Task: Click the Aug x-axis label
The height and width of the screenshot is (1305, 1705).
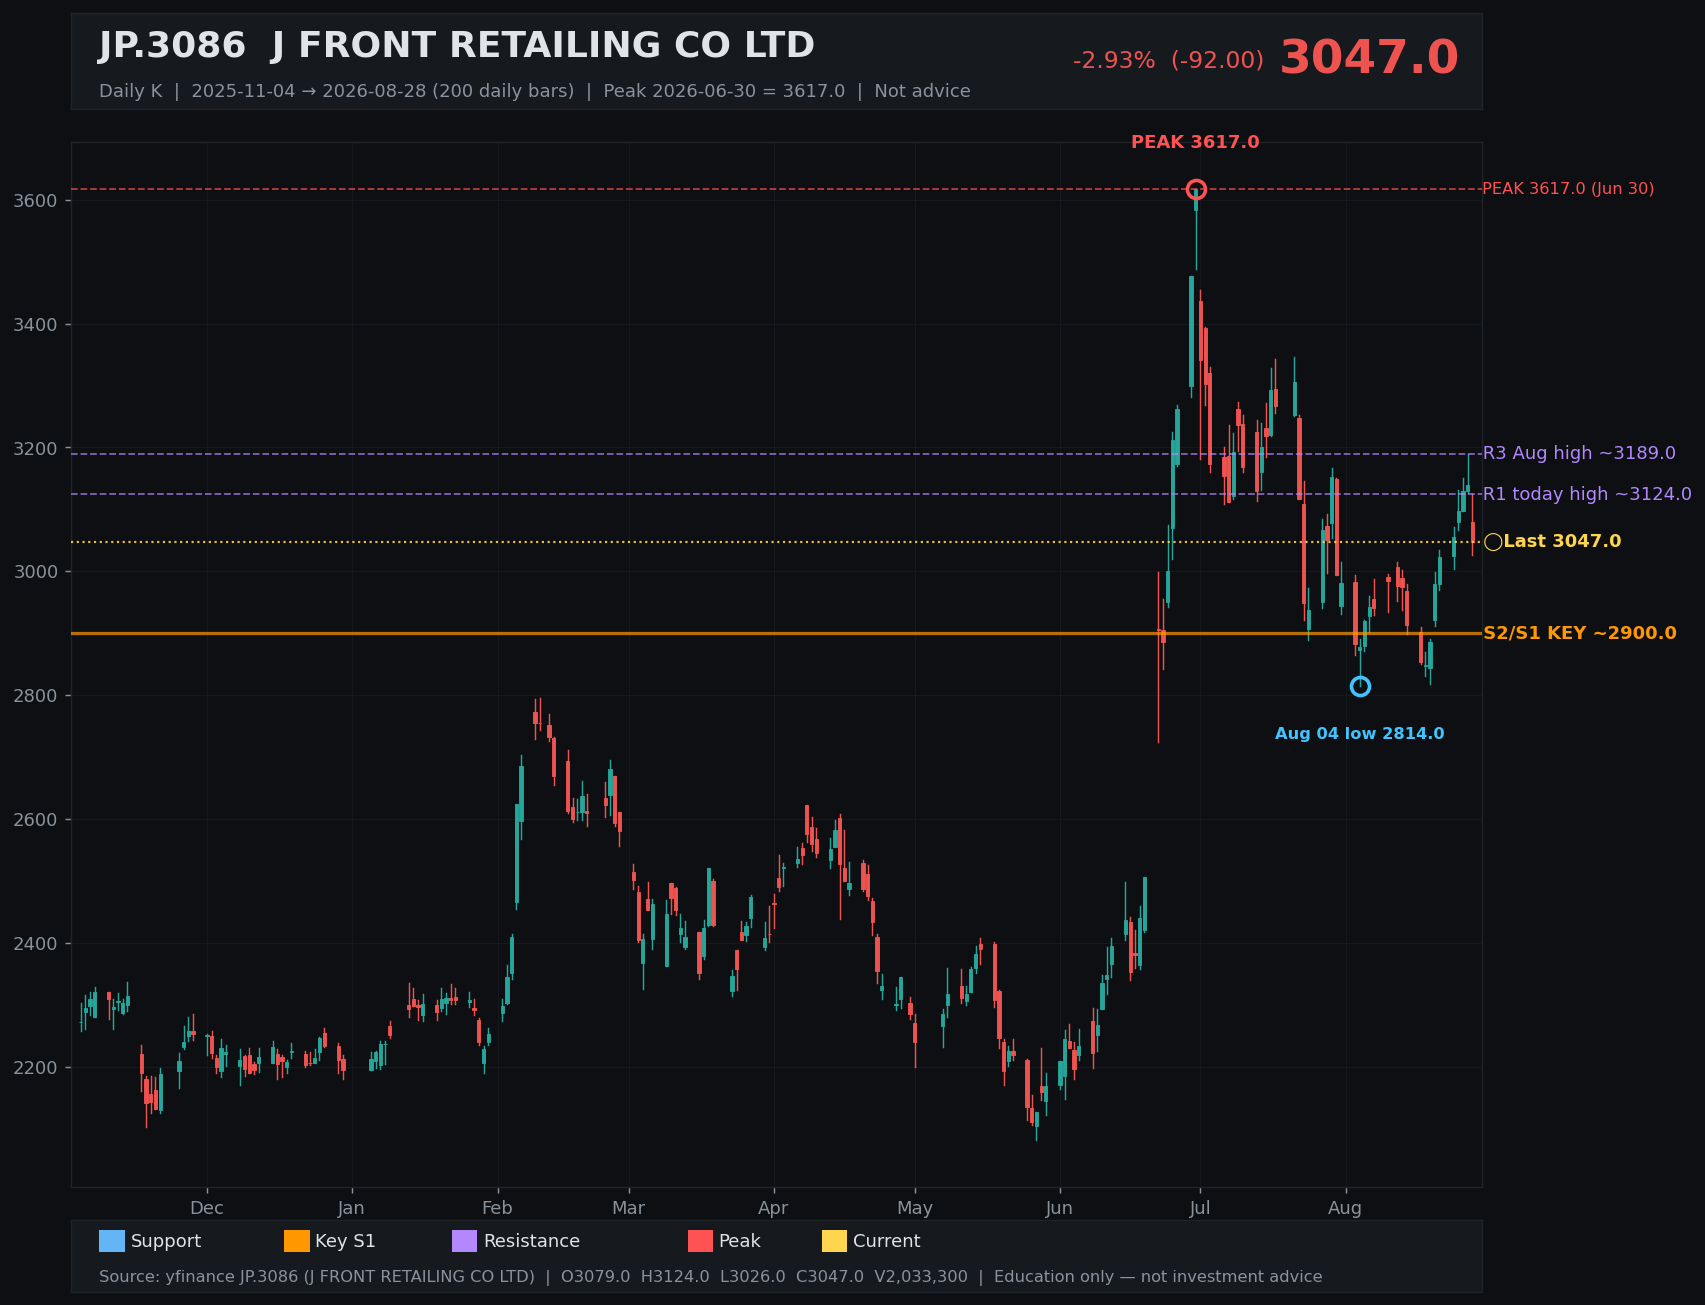Action: [x=1345, y=1208]
